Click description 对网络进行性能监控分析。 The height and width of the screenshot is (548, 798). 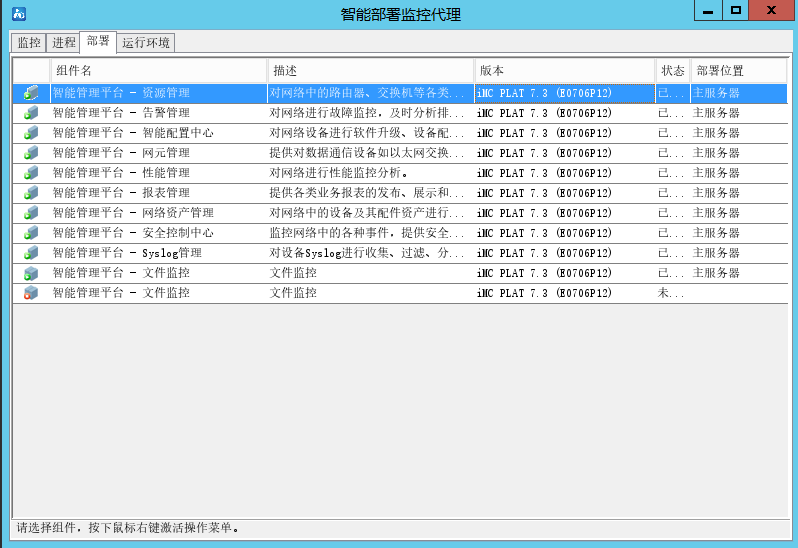point(339,173)
